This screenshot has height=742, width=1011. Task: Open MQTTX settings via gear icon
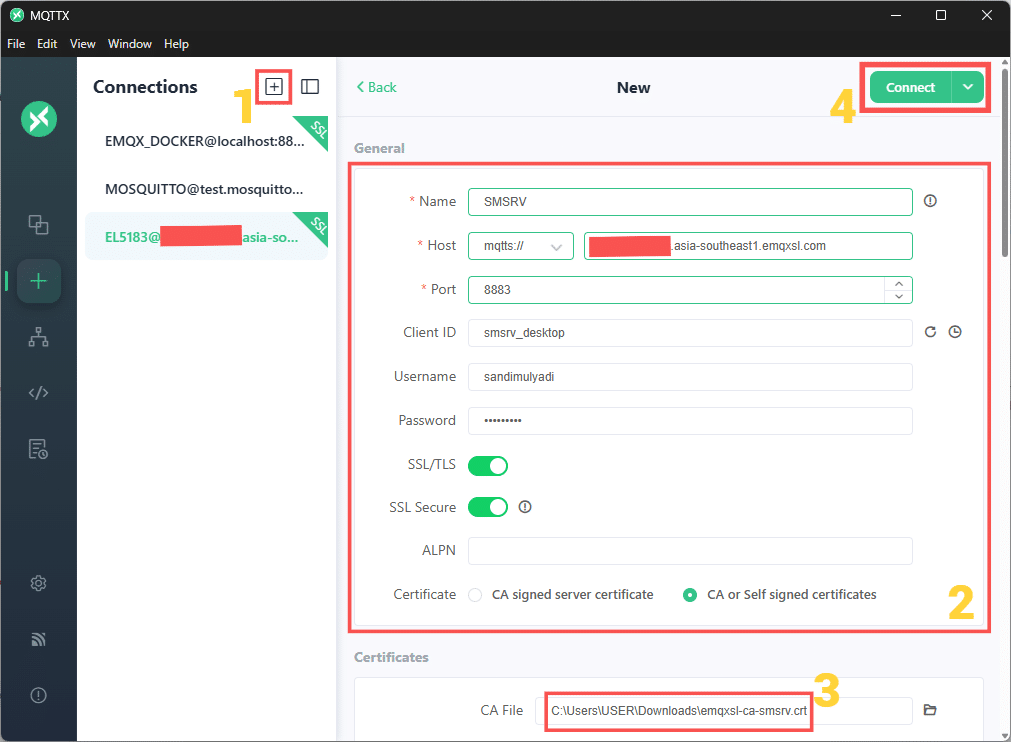point(38,583)
